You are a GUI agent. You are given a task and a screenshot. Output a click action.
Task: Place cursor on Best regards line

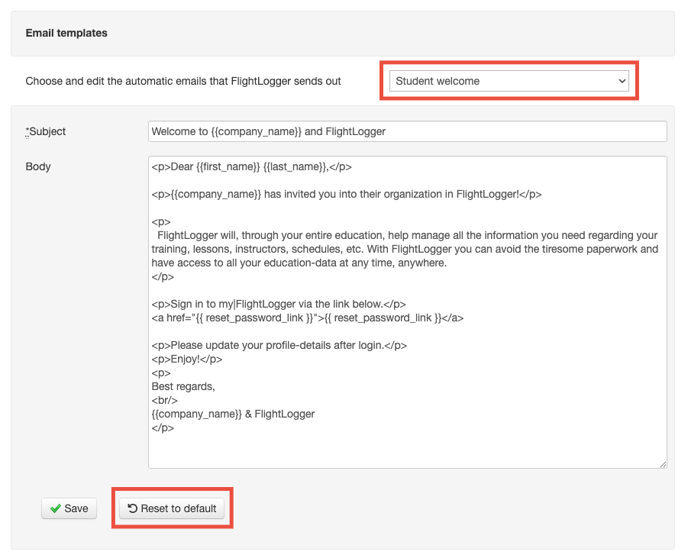[183, 386]
